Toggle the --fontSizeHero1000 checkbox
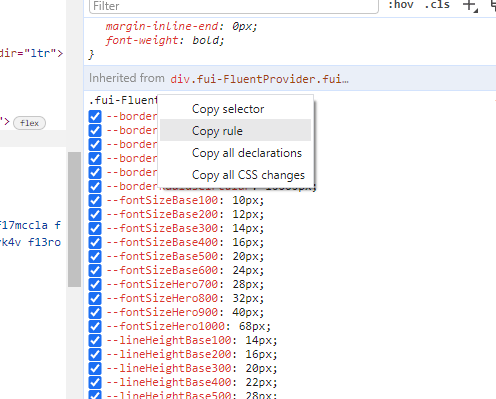The image size is (496, 399). (x=95, y=326)
